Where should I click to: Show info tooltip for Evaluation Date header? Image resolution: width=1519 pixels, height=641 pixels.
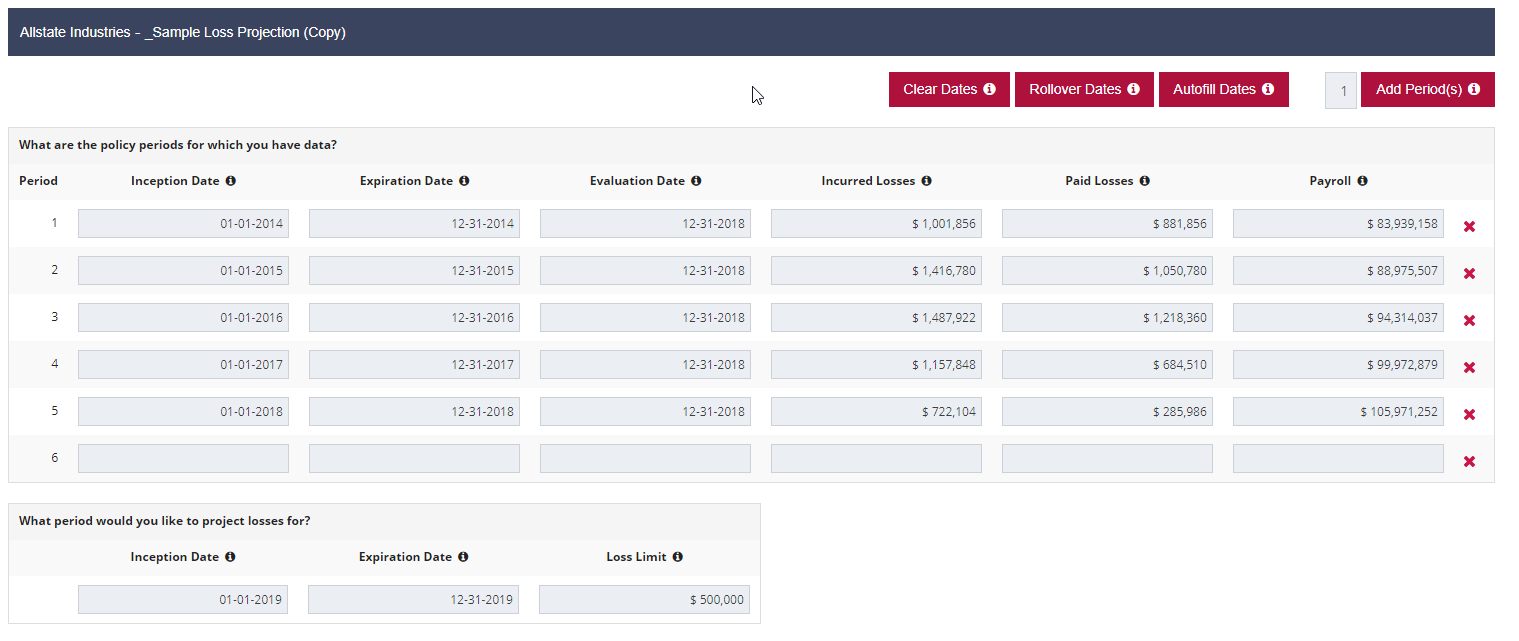click(x=696, y=181)
